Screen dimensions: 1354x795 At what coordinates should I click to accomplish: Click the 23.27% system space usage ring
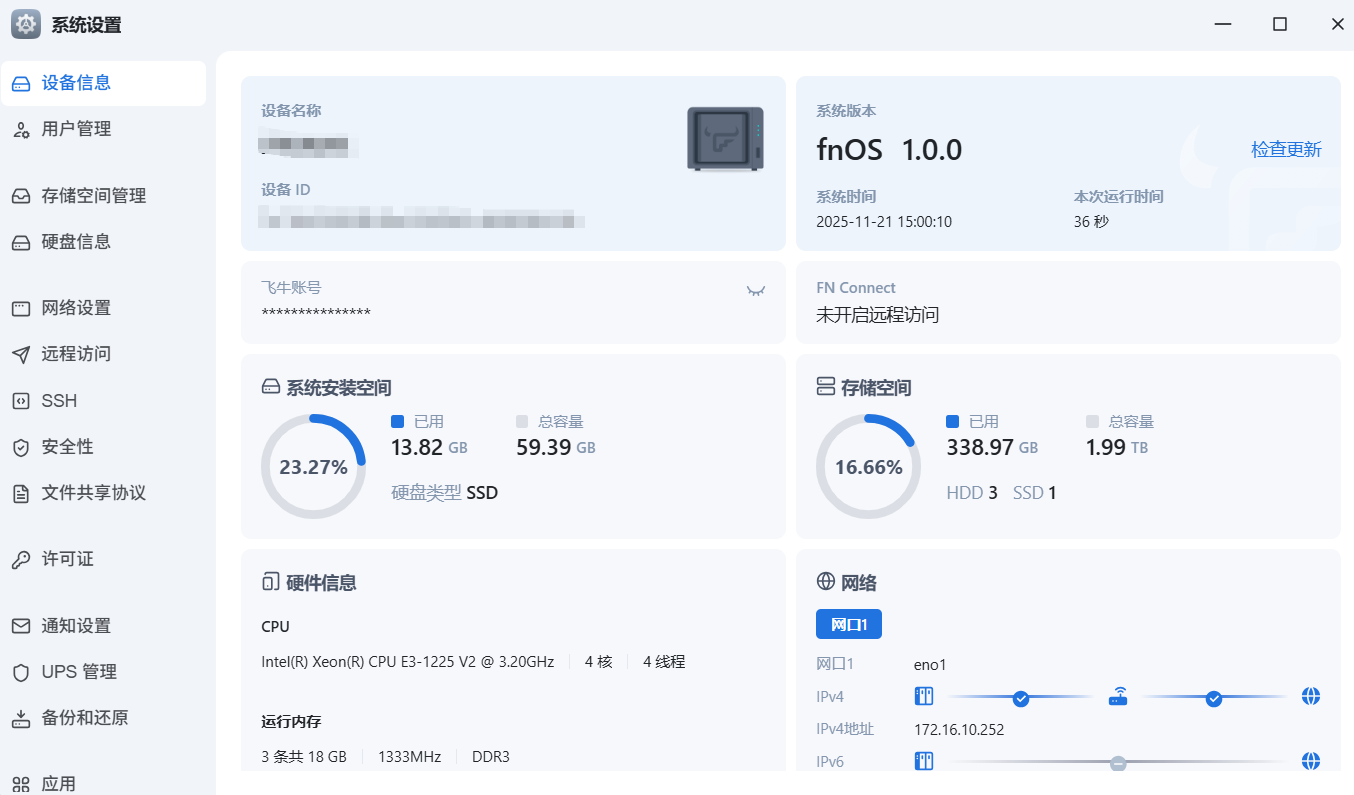tap(313, 466)
